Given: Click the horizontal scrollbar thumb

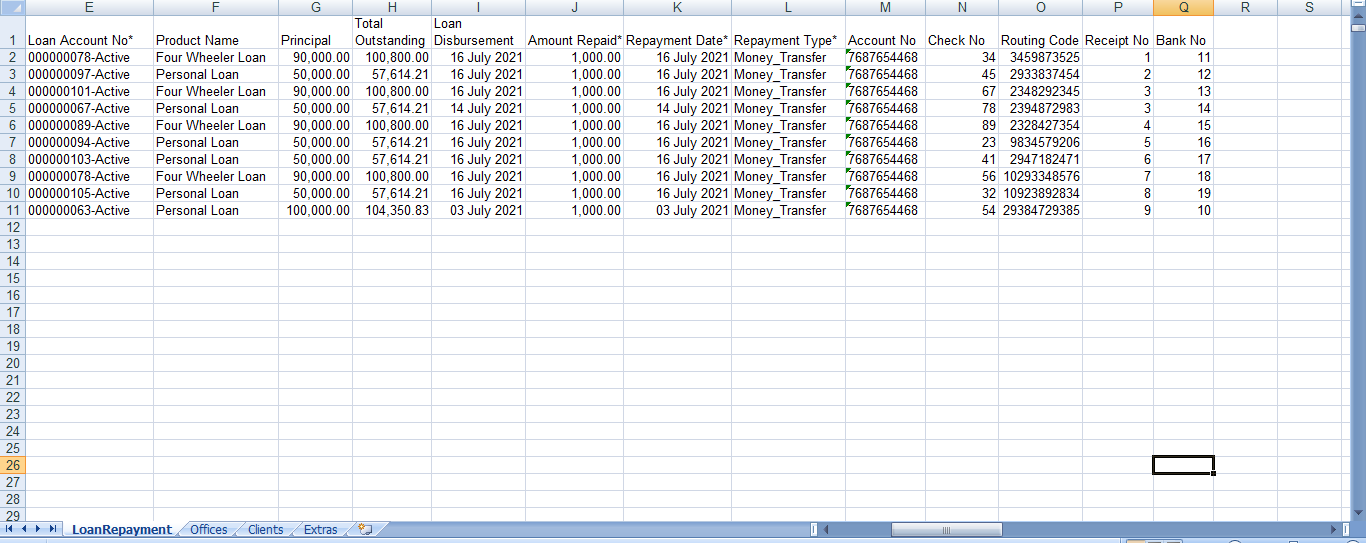Looking at the screenshot, I should pos(945,529).
